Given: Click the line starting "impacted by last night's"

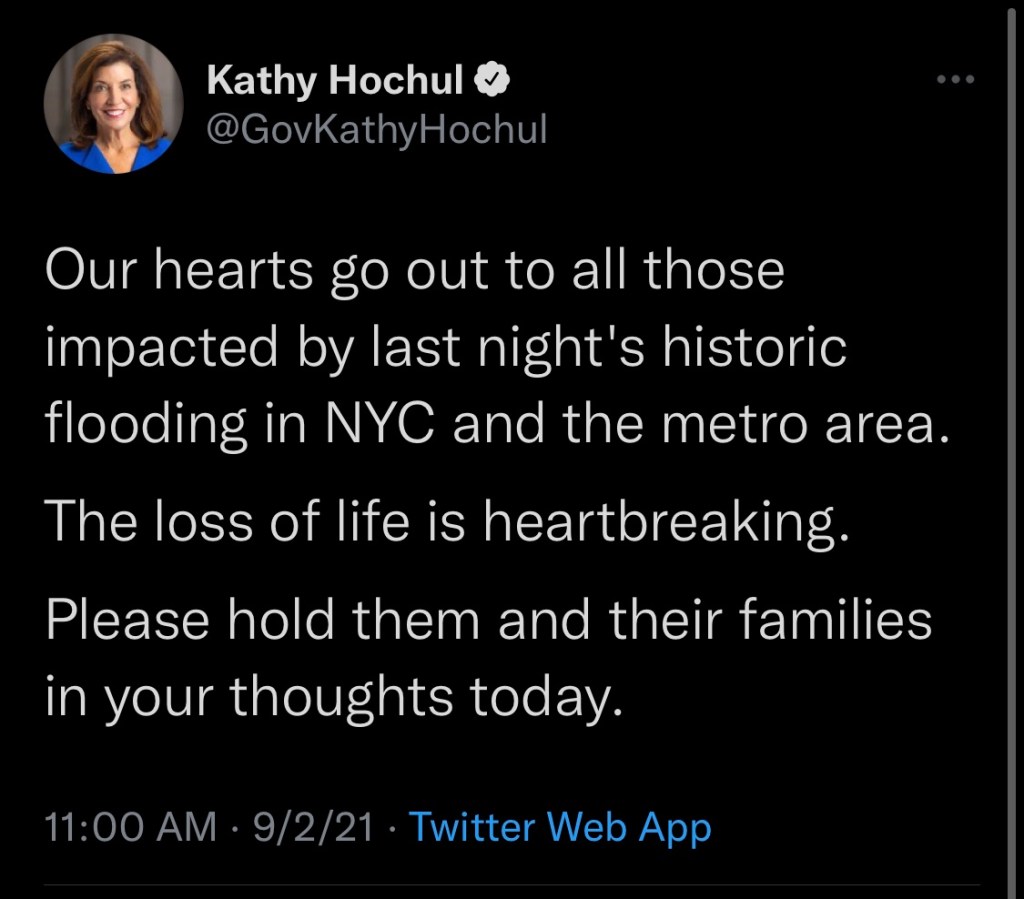Looking at the screenshot, I should pos(446,348).
